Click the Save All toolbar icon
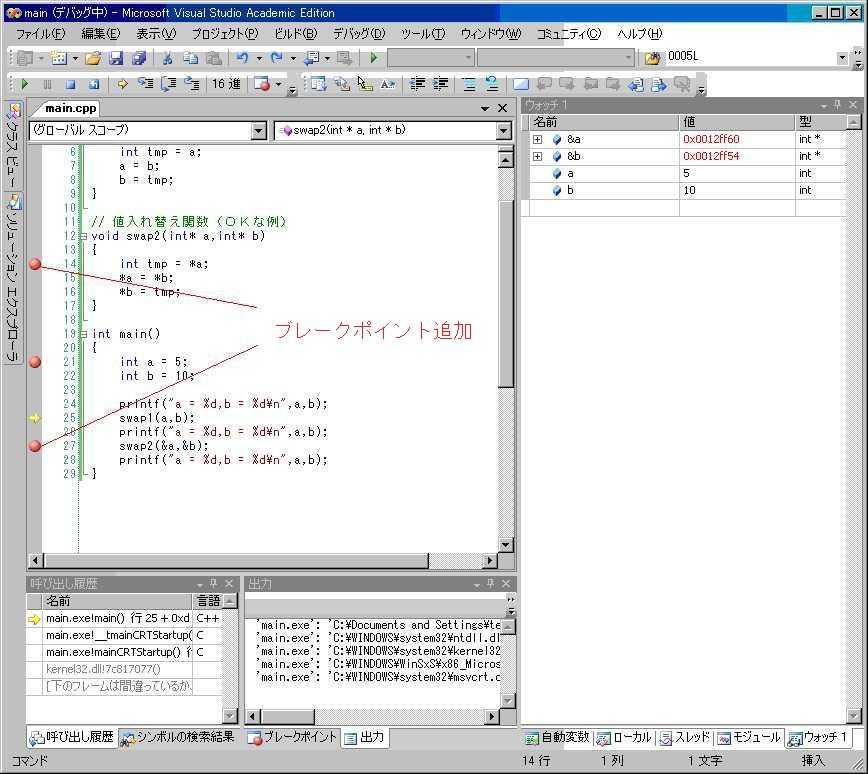Screen dimensions: 868x774 click(139, 58)
